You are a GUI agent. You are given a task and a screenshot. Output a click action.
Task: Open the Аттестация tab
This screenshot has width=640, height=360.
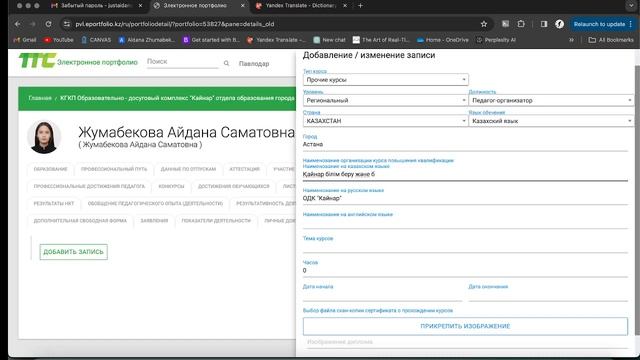pos(244,169)
